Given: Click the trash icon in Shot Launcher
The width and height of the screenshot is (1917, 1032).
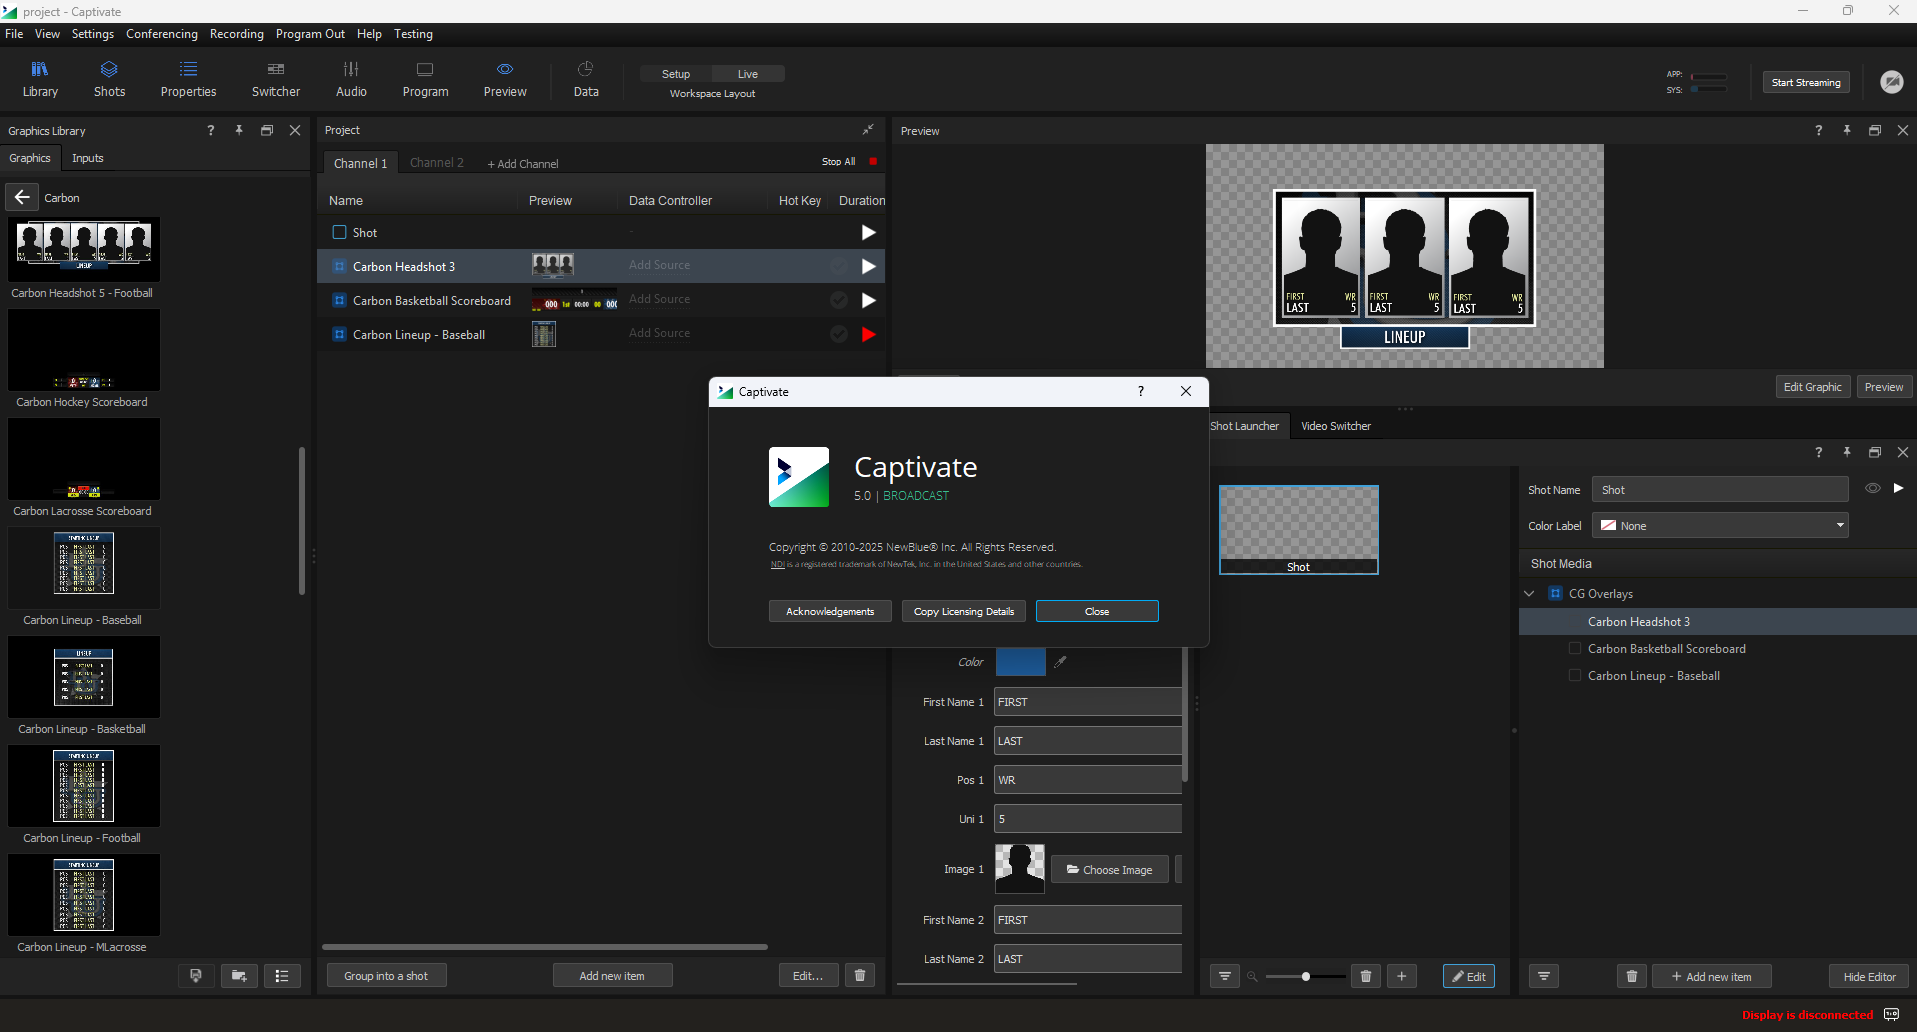Looking at the screenshot, I should tap(1366, 976).
